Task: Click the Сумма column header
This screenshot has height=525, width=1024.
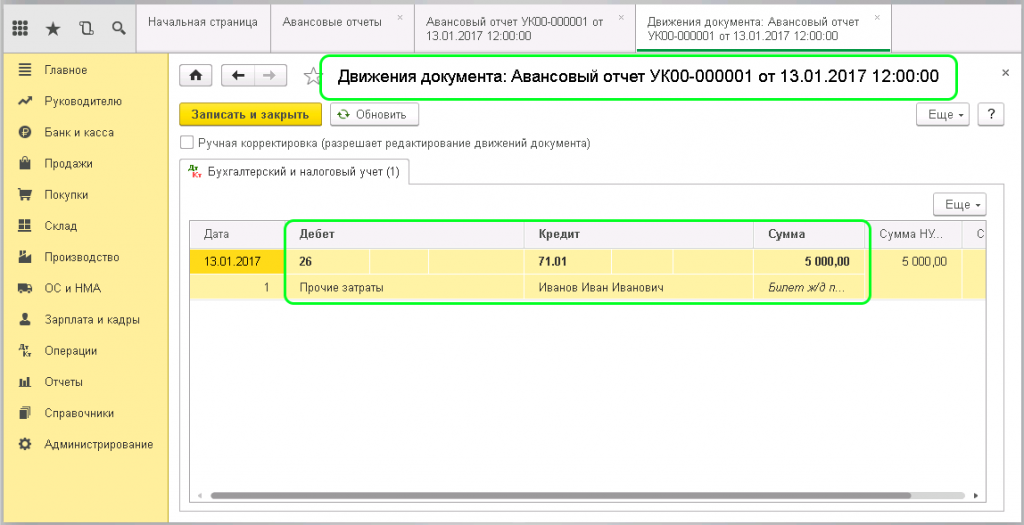Action: tap(809, 234)
